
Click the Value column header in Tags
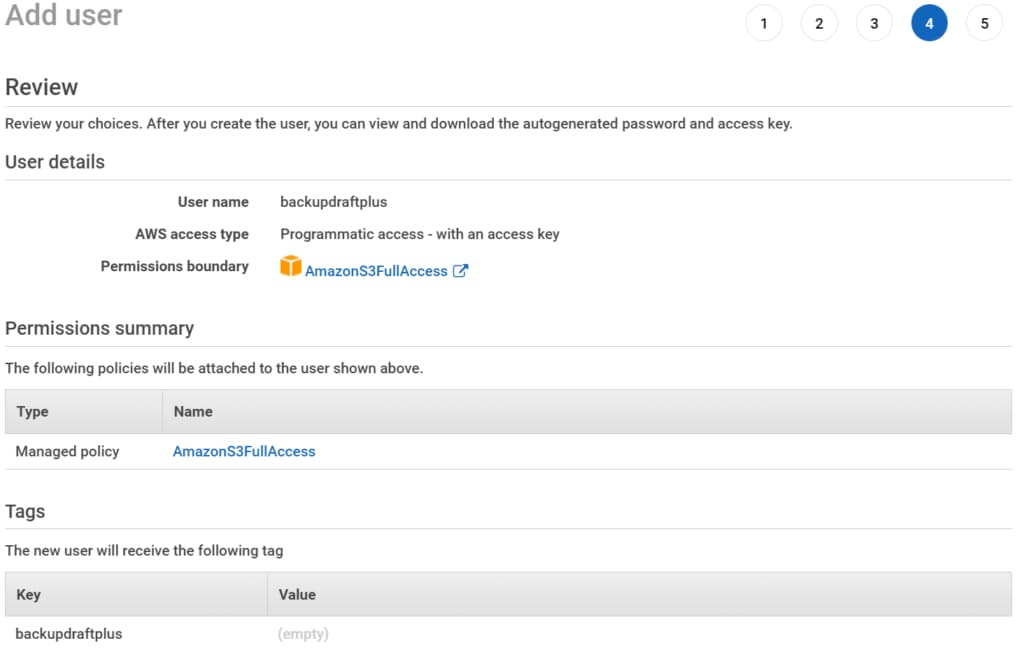639,594
